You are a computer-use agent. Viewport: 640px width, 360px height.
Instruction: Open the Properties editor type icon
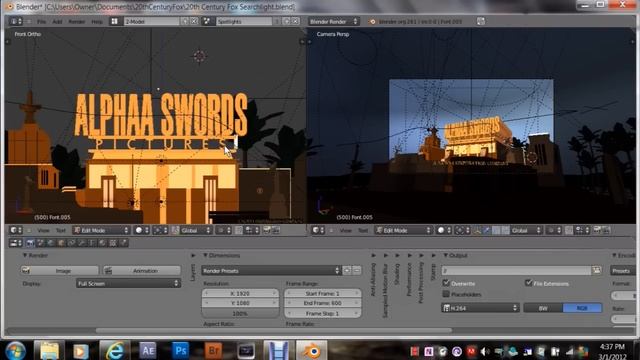16,243
